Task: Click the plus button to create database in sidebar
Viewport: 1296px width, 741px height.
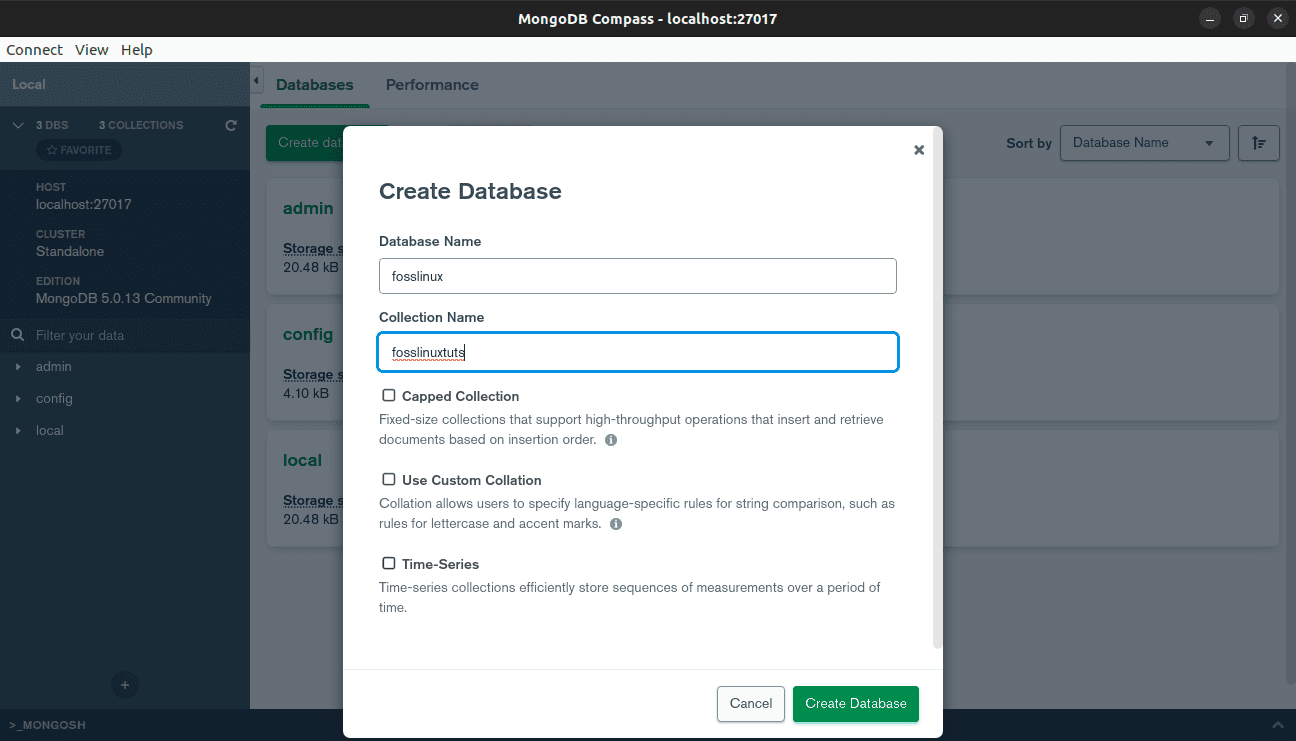Action: [125, 686]
